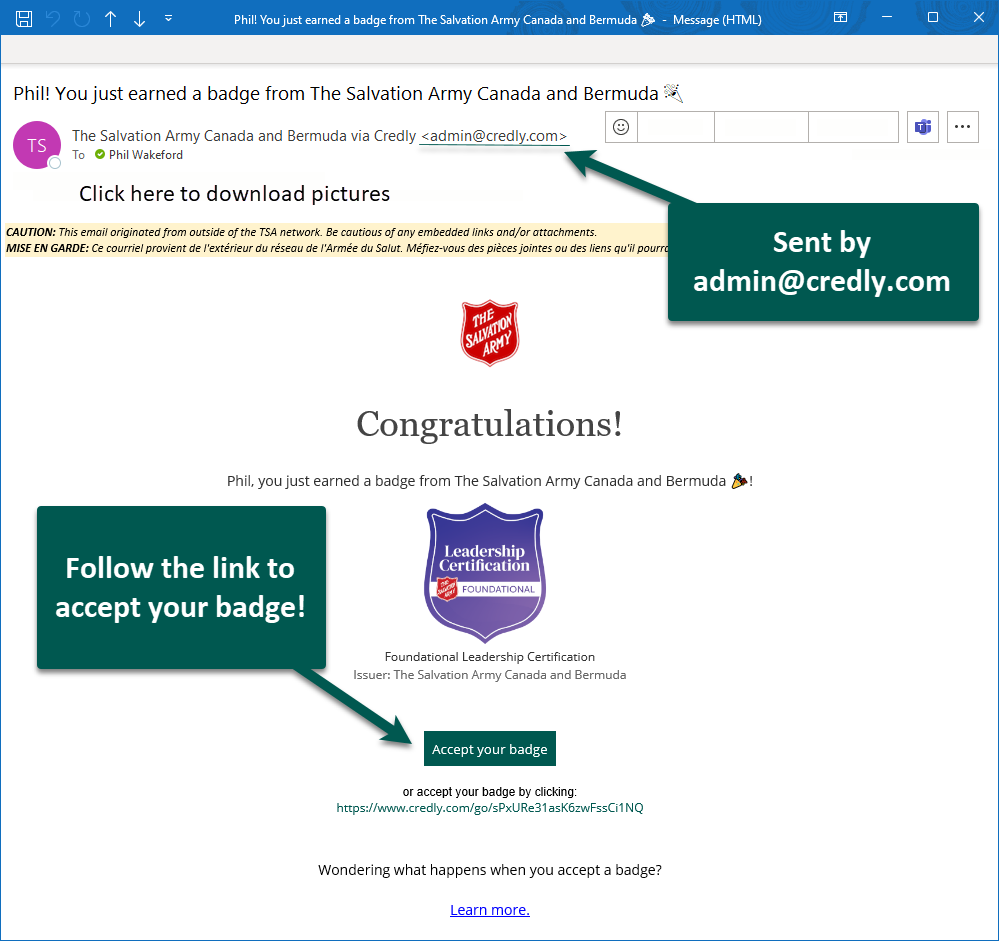Click the email subject line heading
999x941 pixels.
(348, 94)
